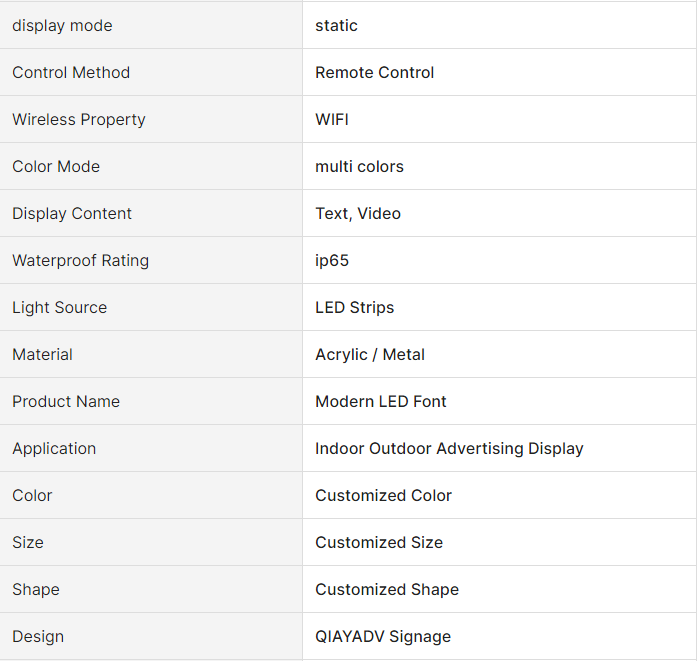Click the 'Waterproof Rating' label
Image resolution: width=698 pixels, height=661 pixels.
point(80,261)
